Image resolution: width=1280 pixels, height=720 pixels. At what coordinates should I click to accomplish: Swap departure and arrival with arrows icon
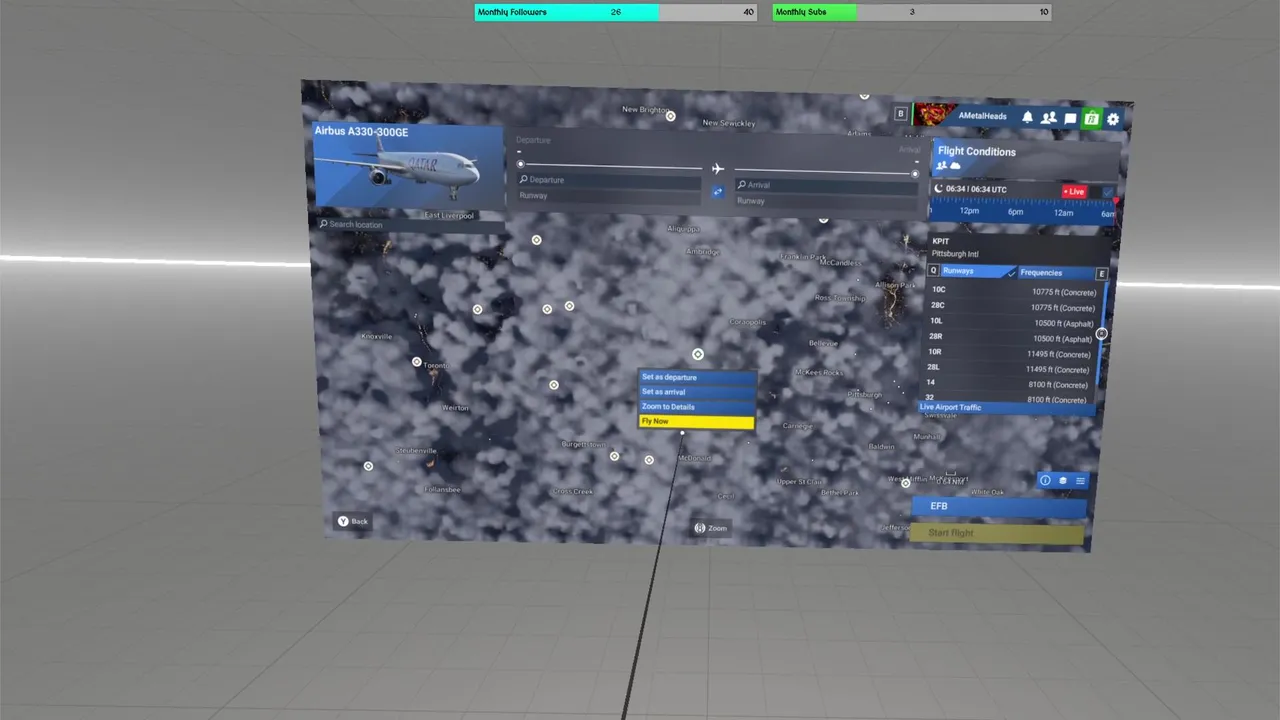717,191
